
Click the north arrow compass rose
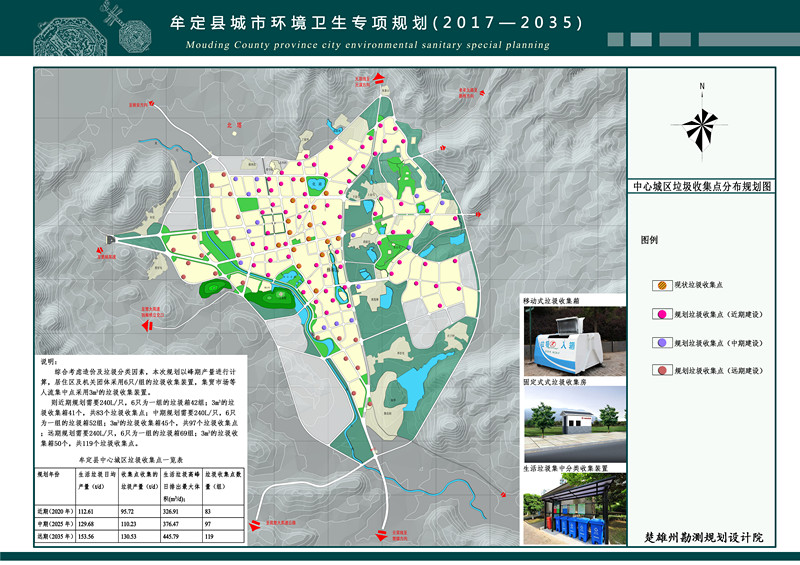pyautogui.click(x=702, y=124)
